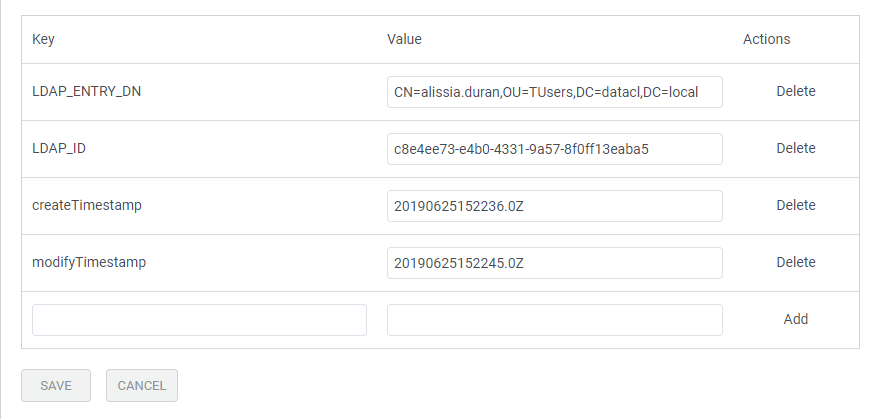Delete the modifyTimestamp attribute
This screenshot has width=880, height=419.
click(796, 262)
